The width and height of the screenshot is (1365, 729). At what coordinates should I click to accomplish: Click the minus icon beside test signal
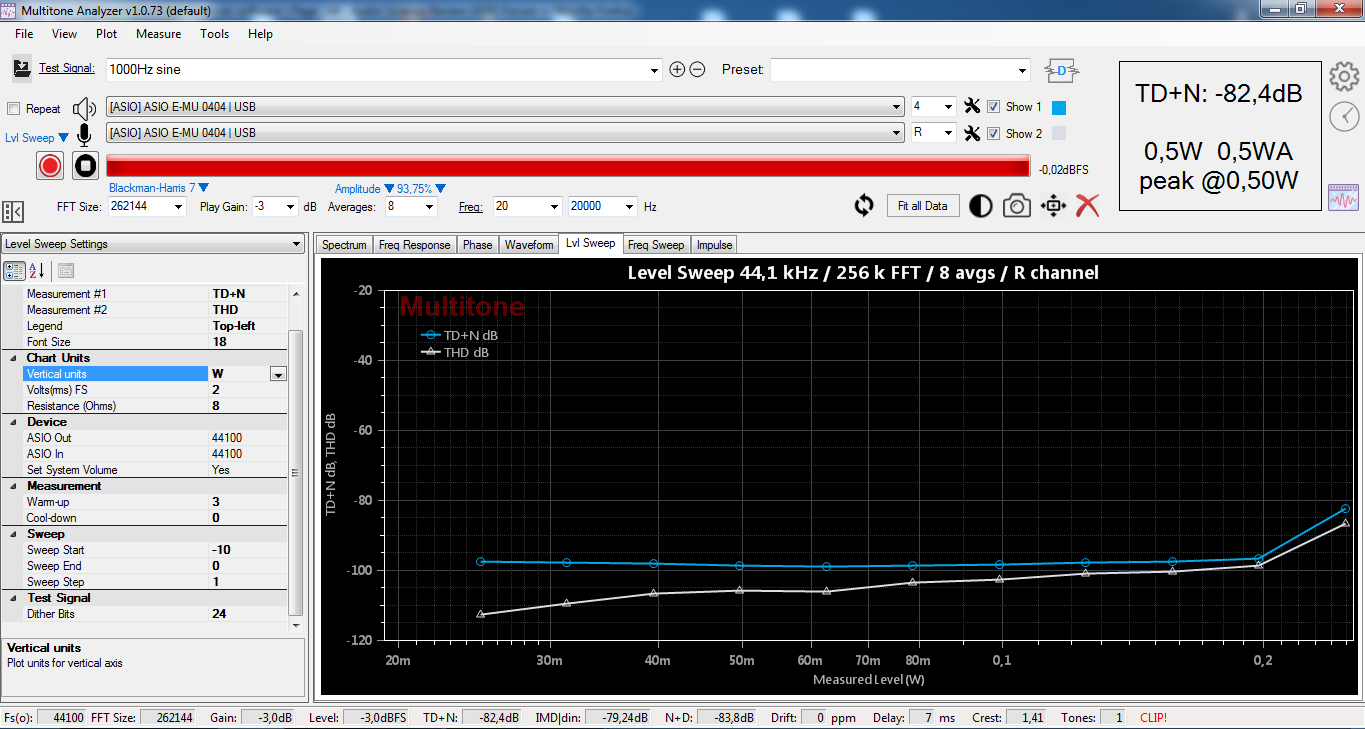(698, 70)
